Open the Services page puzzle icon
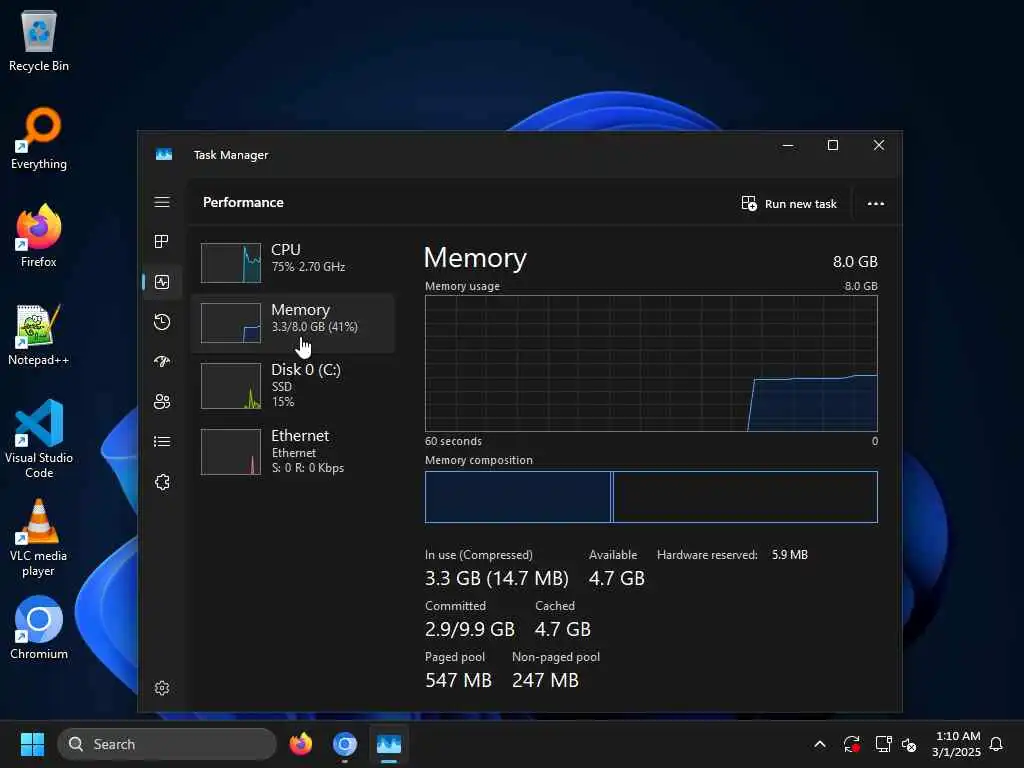Screen dimensions: 1024x768 coord(162,482)
